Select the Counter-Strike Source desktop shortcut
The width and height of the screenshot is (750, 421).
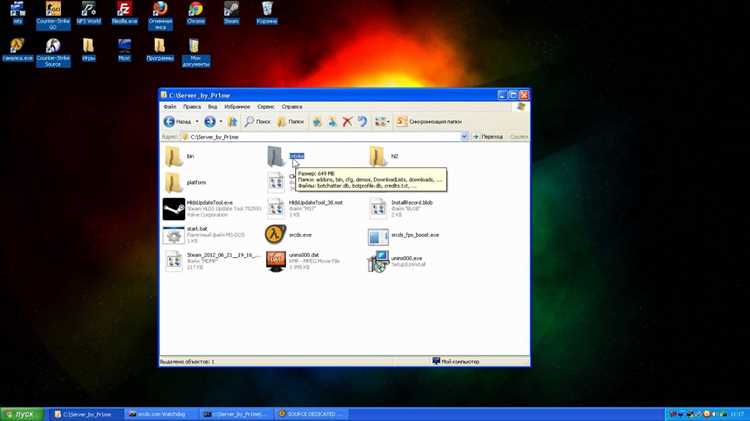pos(53,52)
